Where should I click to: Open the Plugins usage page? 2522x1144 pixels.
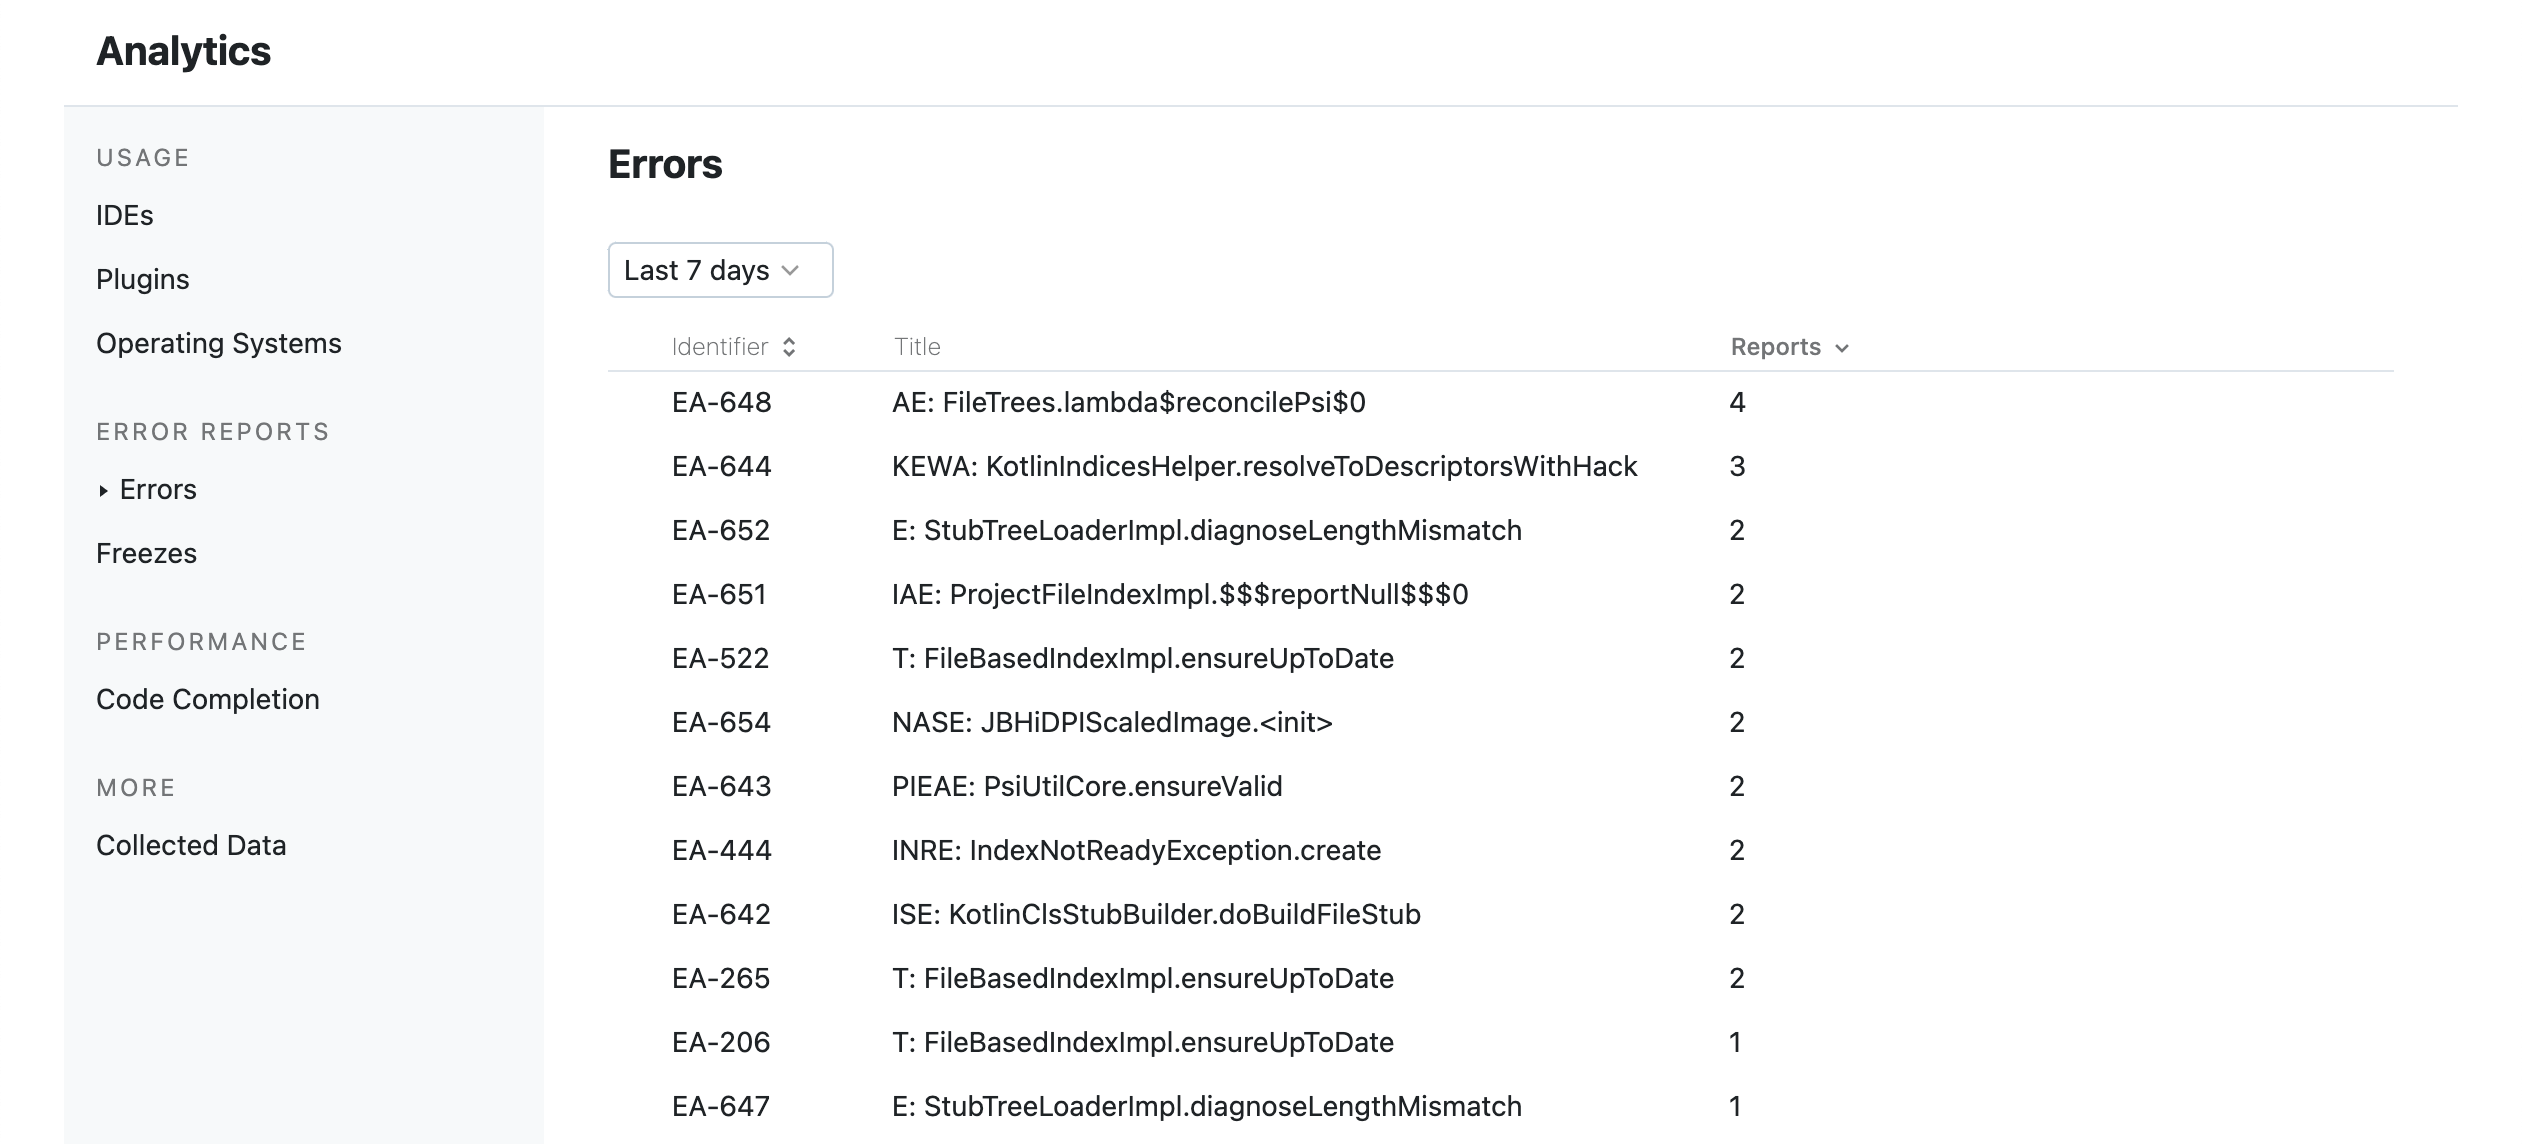coord(142,279)
